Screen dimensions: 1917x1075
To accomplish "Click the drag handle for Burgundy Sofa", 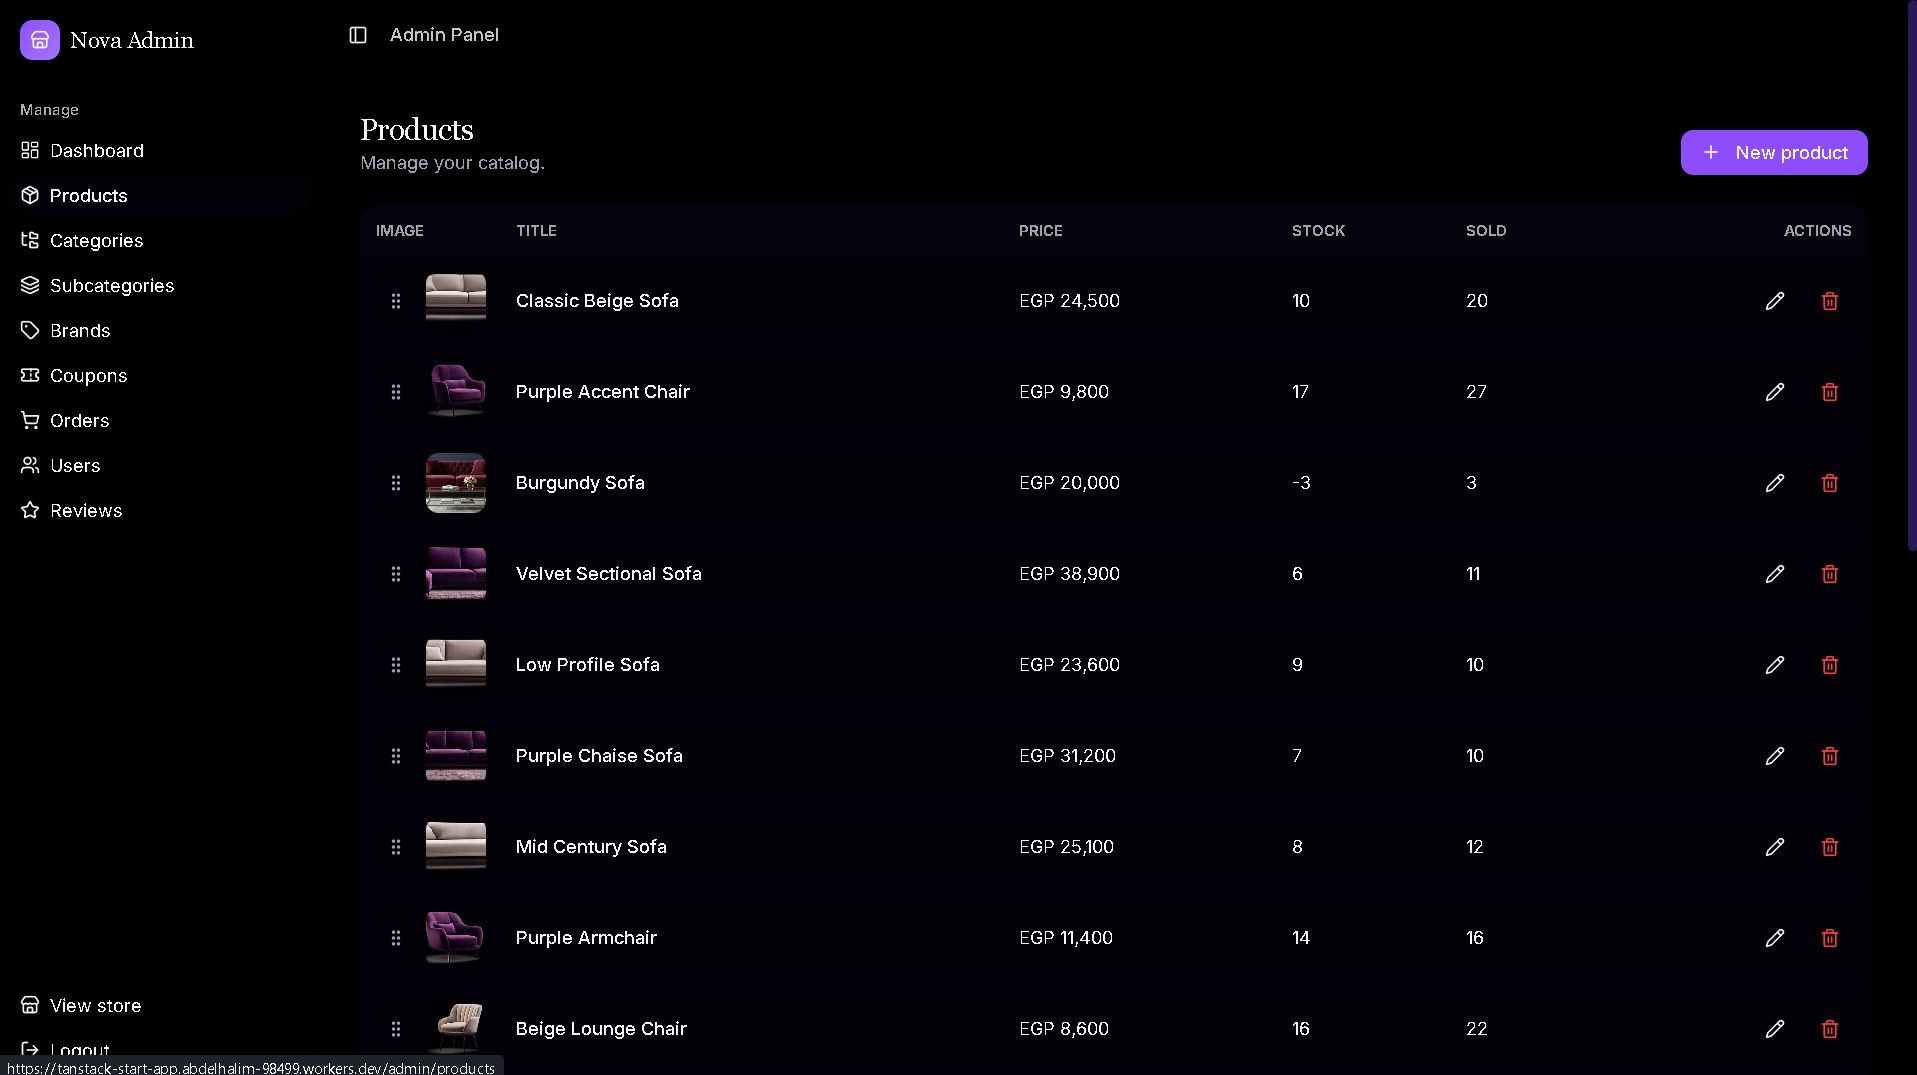I will coord(396,483).
